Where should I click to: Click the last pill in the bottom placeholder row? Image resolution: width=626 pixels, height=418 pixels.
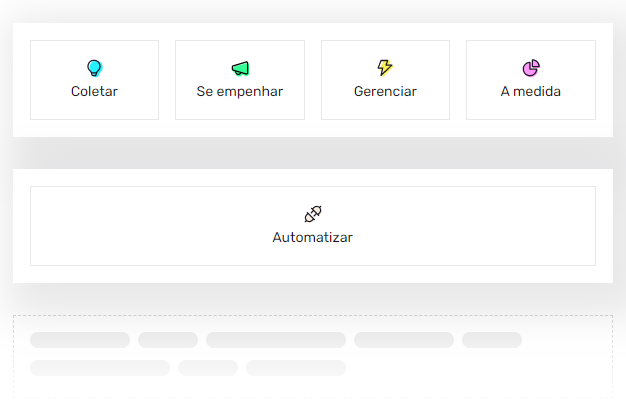pos(296,368)
